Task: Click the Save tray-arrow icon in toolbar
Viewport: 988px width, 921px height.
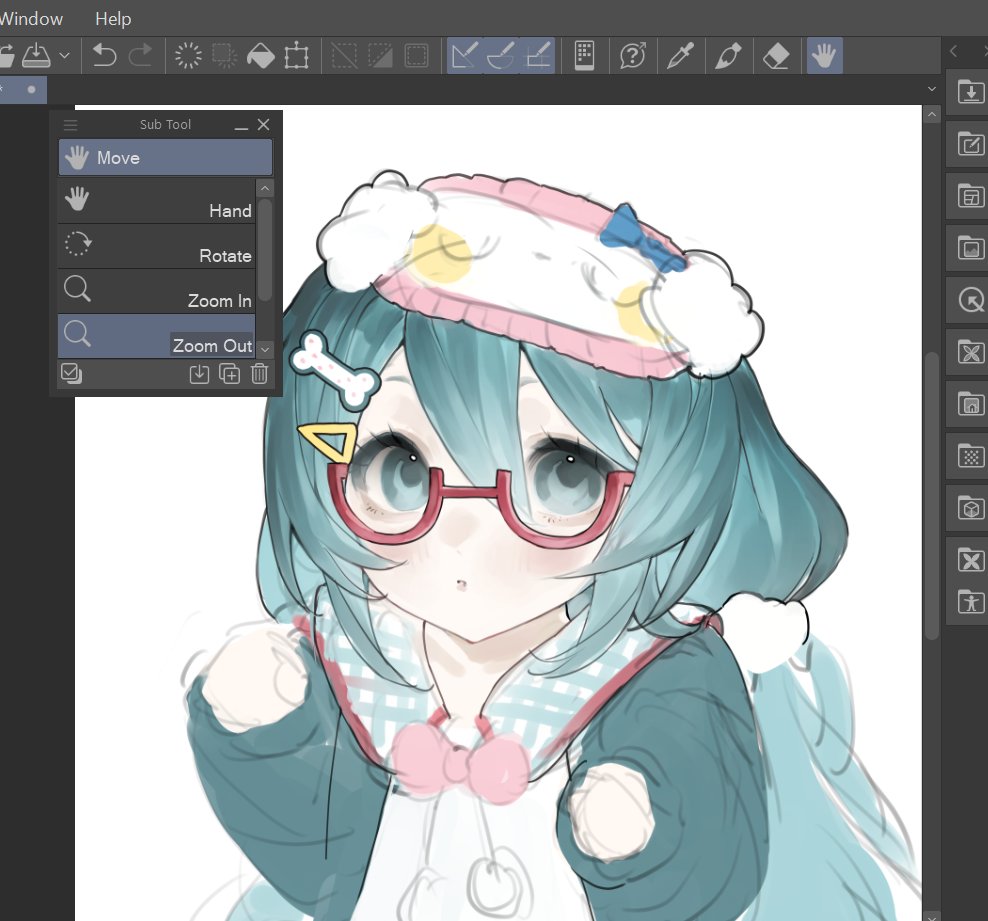Action: pos(36,55)
